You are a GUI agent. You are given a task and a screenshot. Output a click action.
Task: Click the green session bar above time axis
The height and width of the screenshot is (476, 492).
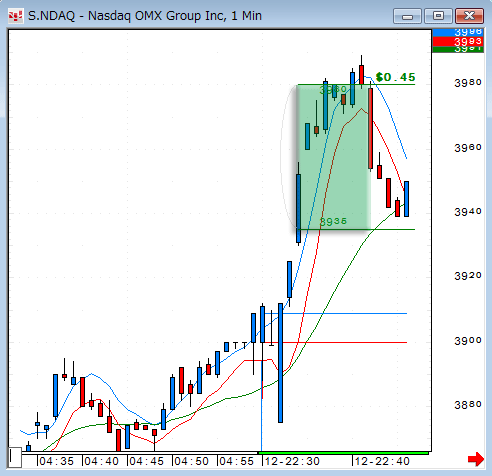tap(343, 453)
